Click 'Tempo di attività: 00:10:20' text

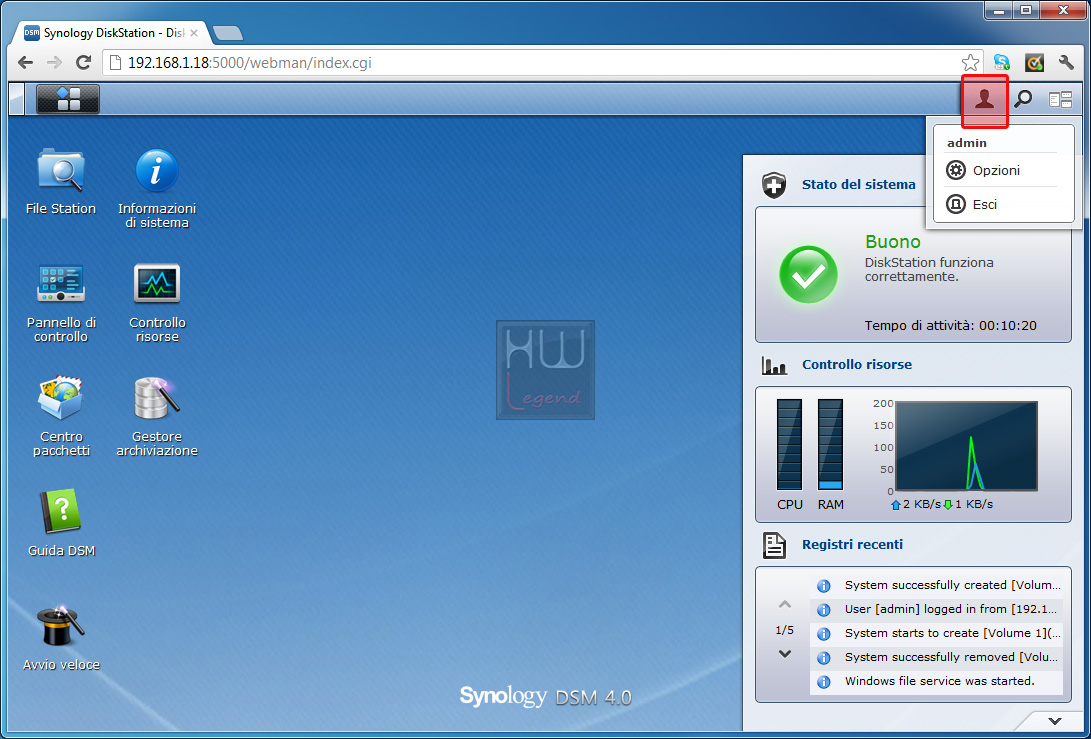[950, 326]
